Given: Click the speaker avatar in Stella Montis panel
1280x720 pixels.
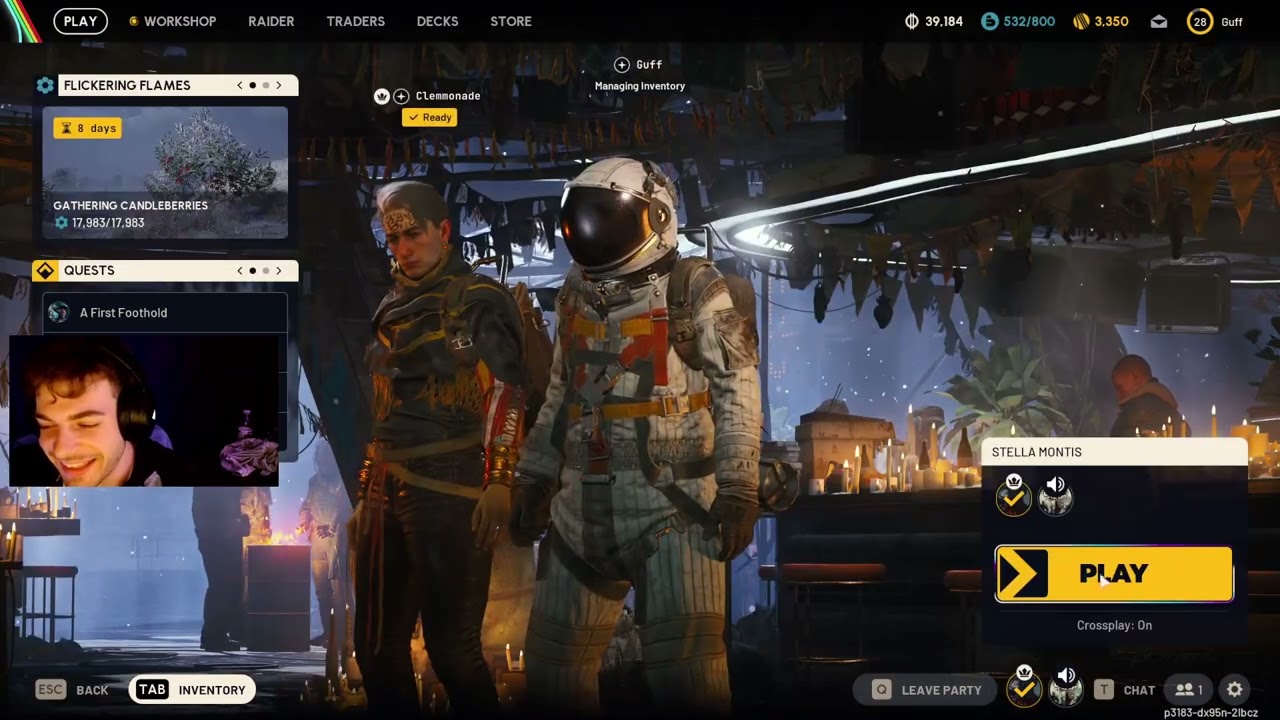Looking at the screenshot, I should pyautogui.click(x=1056, y=496).
